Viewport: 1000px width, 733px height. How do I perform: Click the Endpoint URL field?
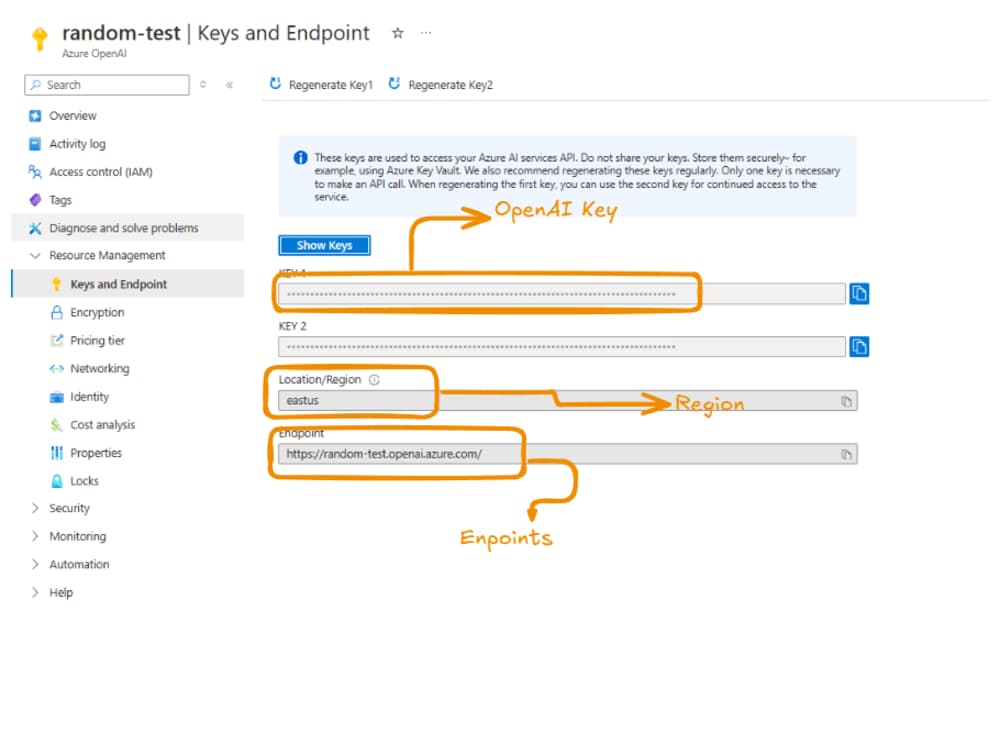[x=568, y=454]
